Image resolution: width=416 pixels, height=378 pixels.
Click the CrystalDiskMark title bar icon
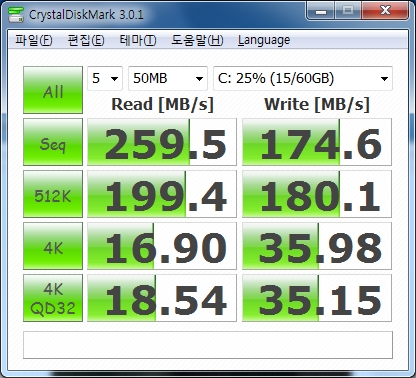click(16, 14)
